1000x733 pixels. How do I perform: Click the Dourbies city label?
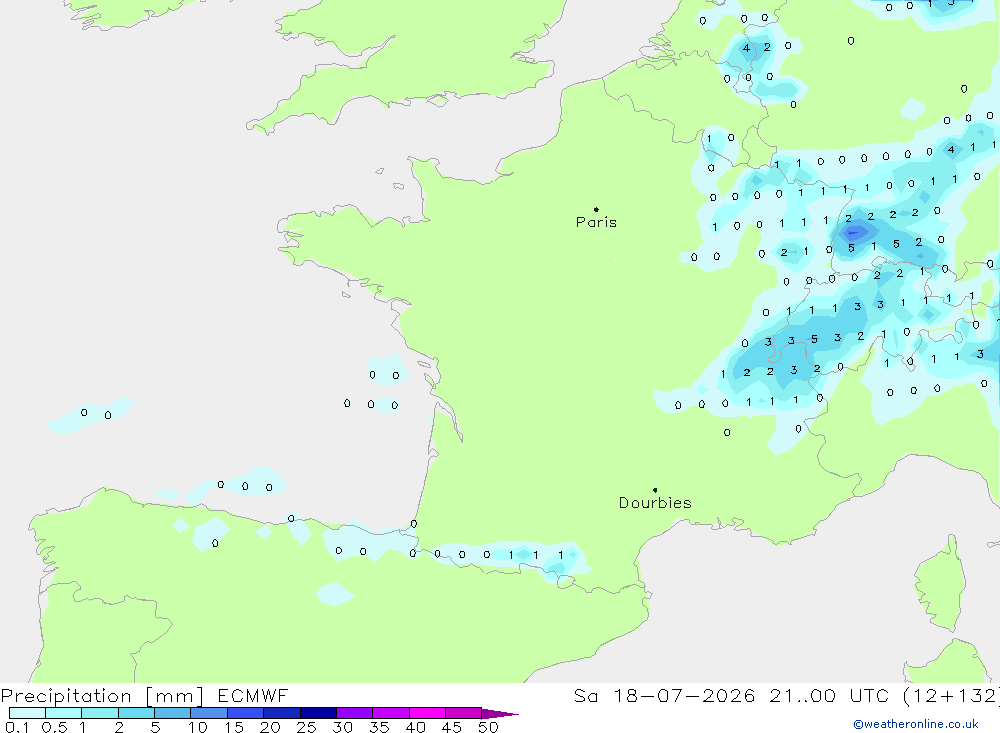coord(655,503)
